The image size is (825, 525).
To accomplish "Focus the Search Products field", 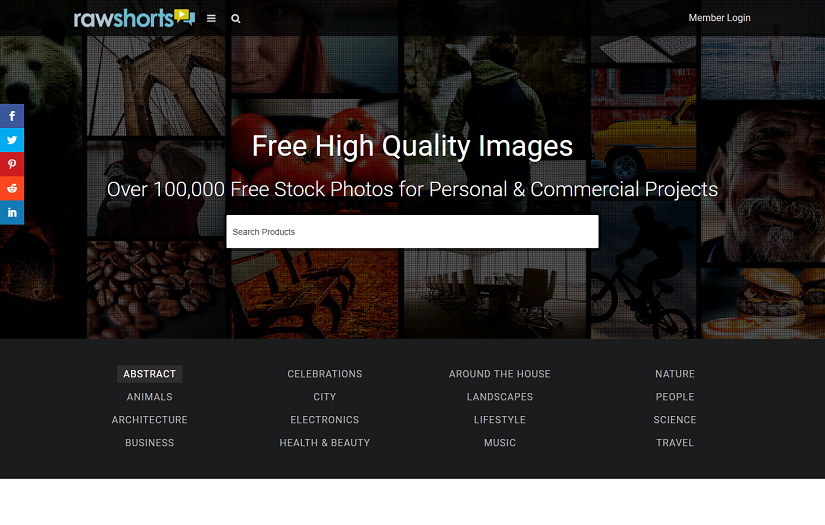I will (x=412, y=231).
